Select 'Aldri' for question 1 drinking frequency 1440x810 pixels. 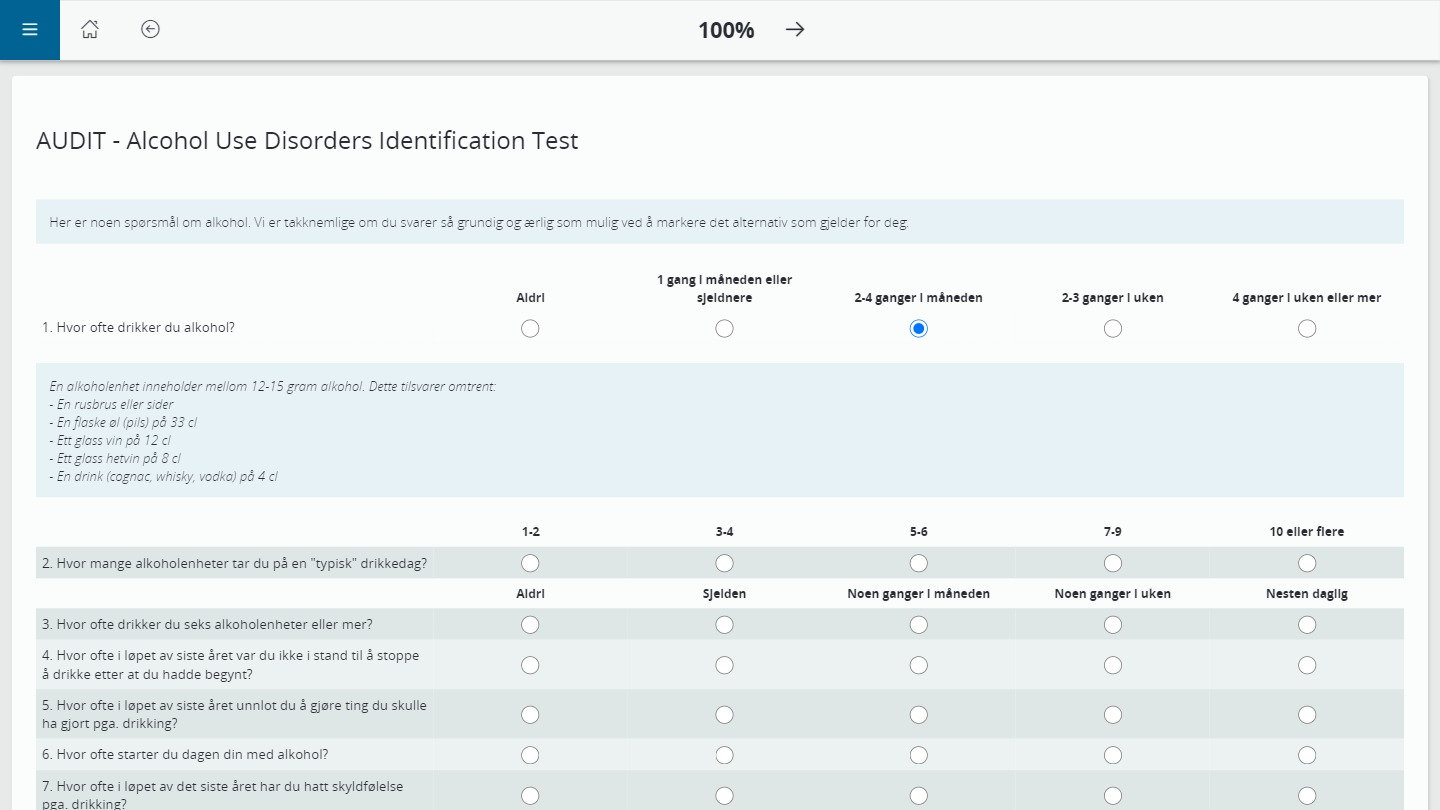tap(530, 329)
